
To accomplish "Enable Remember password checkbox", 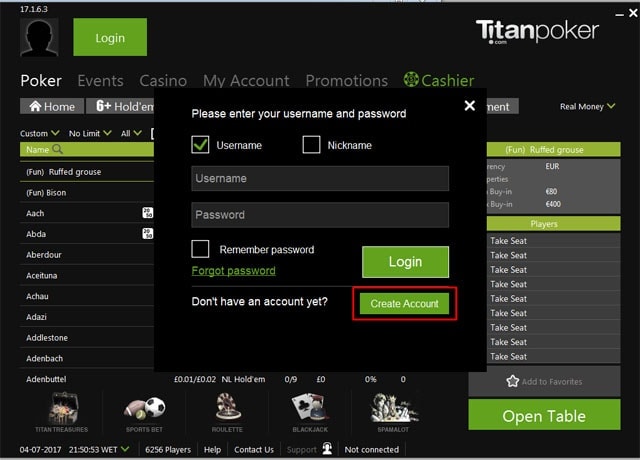I will tap(200, 249).
